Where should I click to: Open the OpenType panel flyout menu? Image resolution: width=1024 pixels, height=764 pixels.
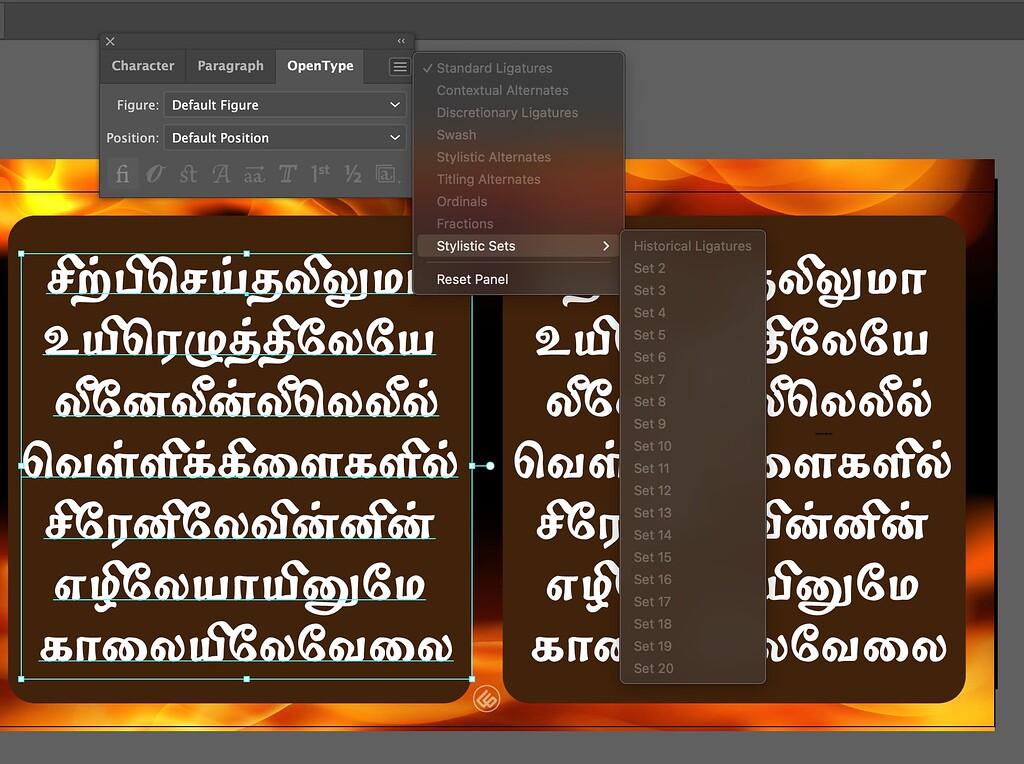tap(398, 66)
